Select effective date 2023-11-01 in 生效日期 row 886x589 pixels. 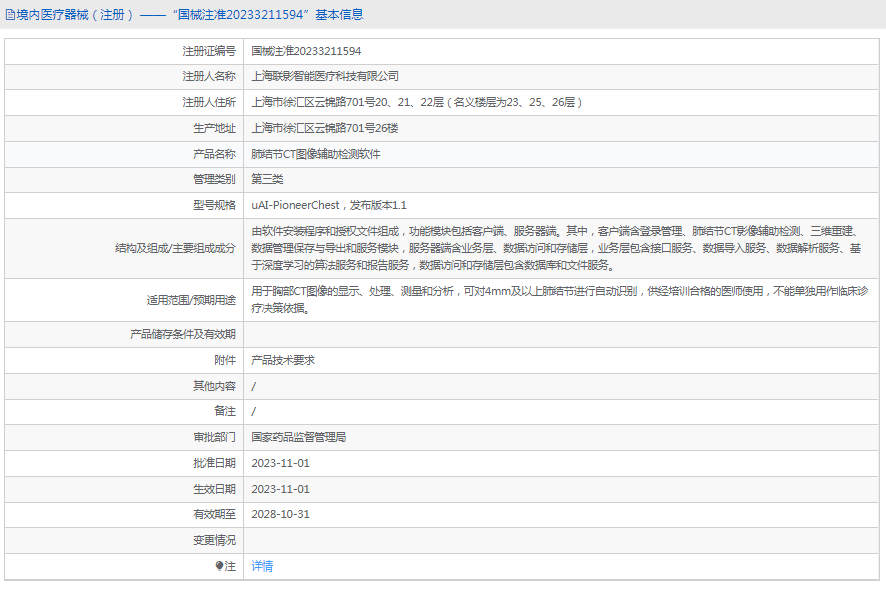(x=281, y=489)
